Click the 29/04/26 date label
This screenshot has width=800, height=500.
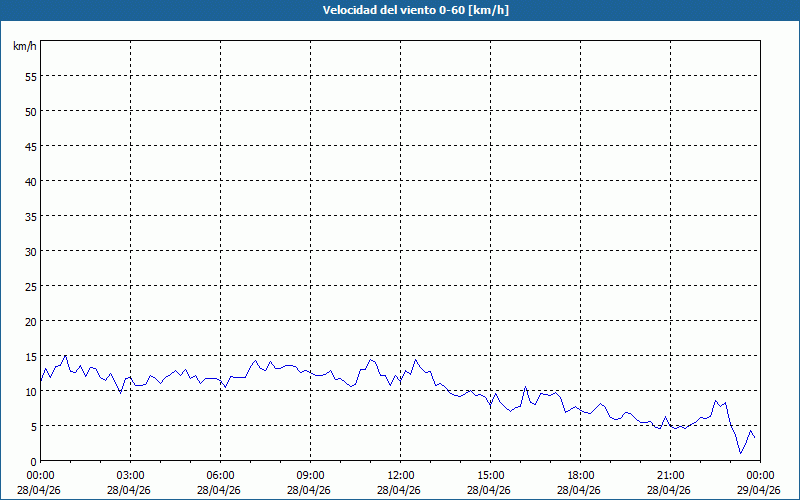click(760, 490)
